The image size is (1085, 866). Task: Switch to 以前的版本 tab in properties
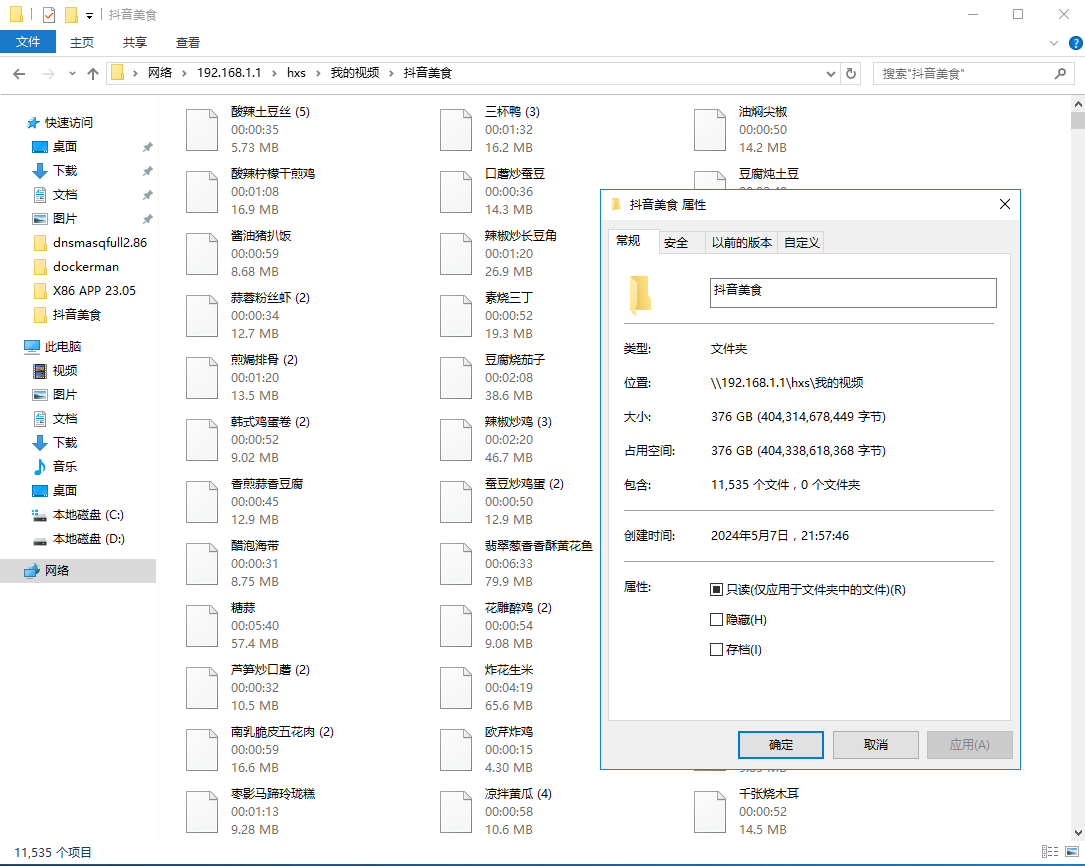741,243
